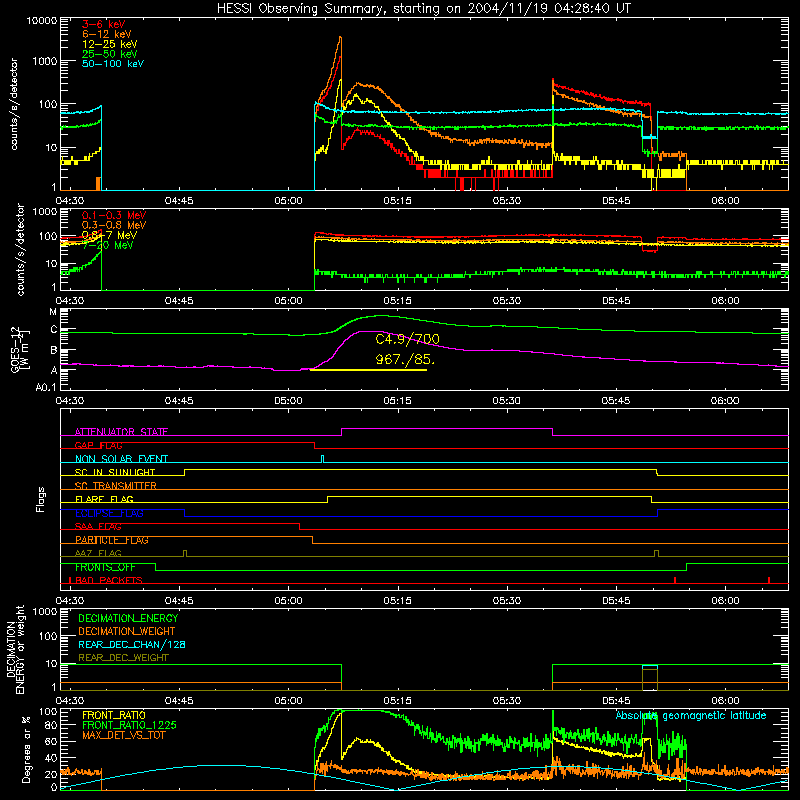Click the M class label on GOES axis
The width and height of the screenshot is (800, 800).
pos(53,312)
